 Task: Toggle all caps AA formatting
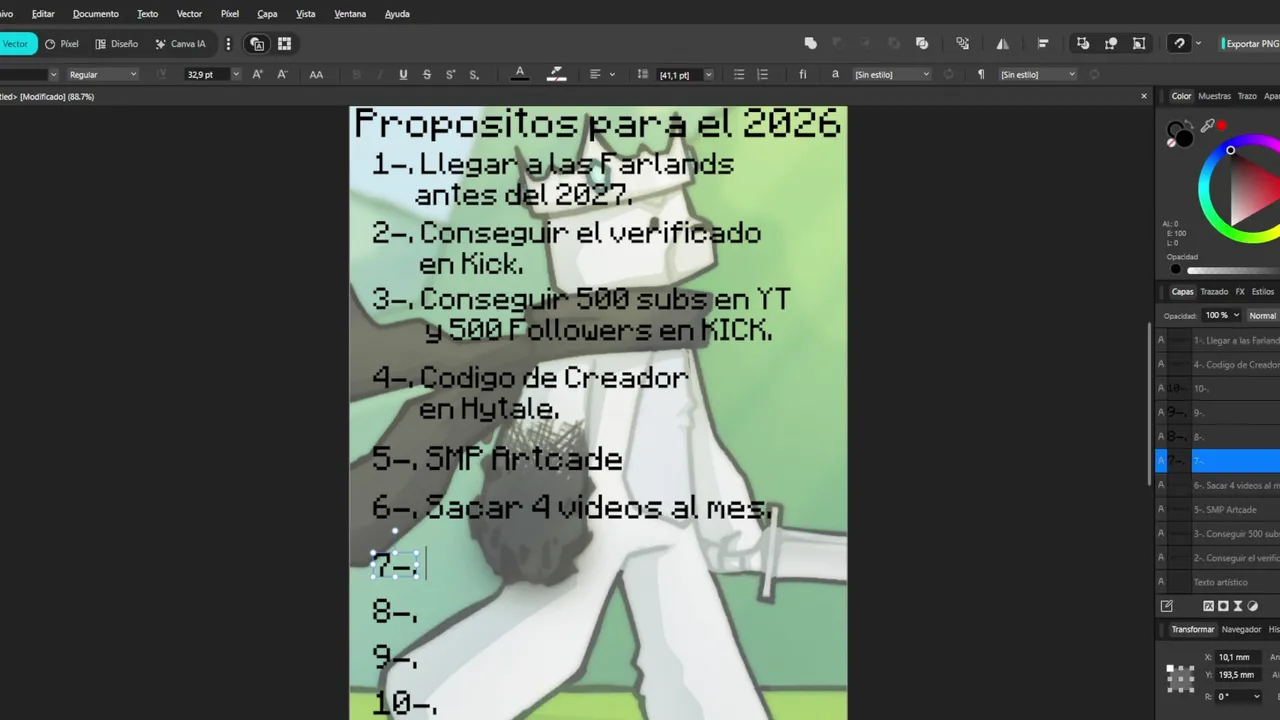(x=316, y=74)
